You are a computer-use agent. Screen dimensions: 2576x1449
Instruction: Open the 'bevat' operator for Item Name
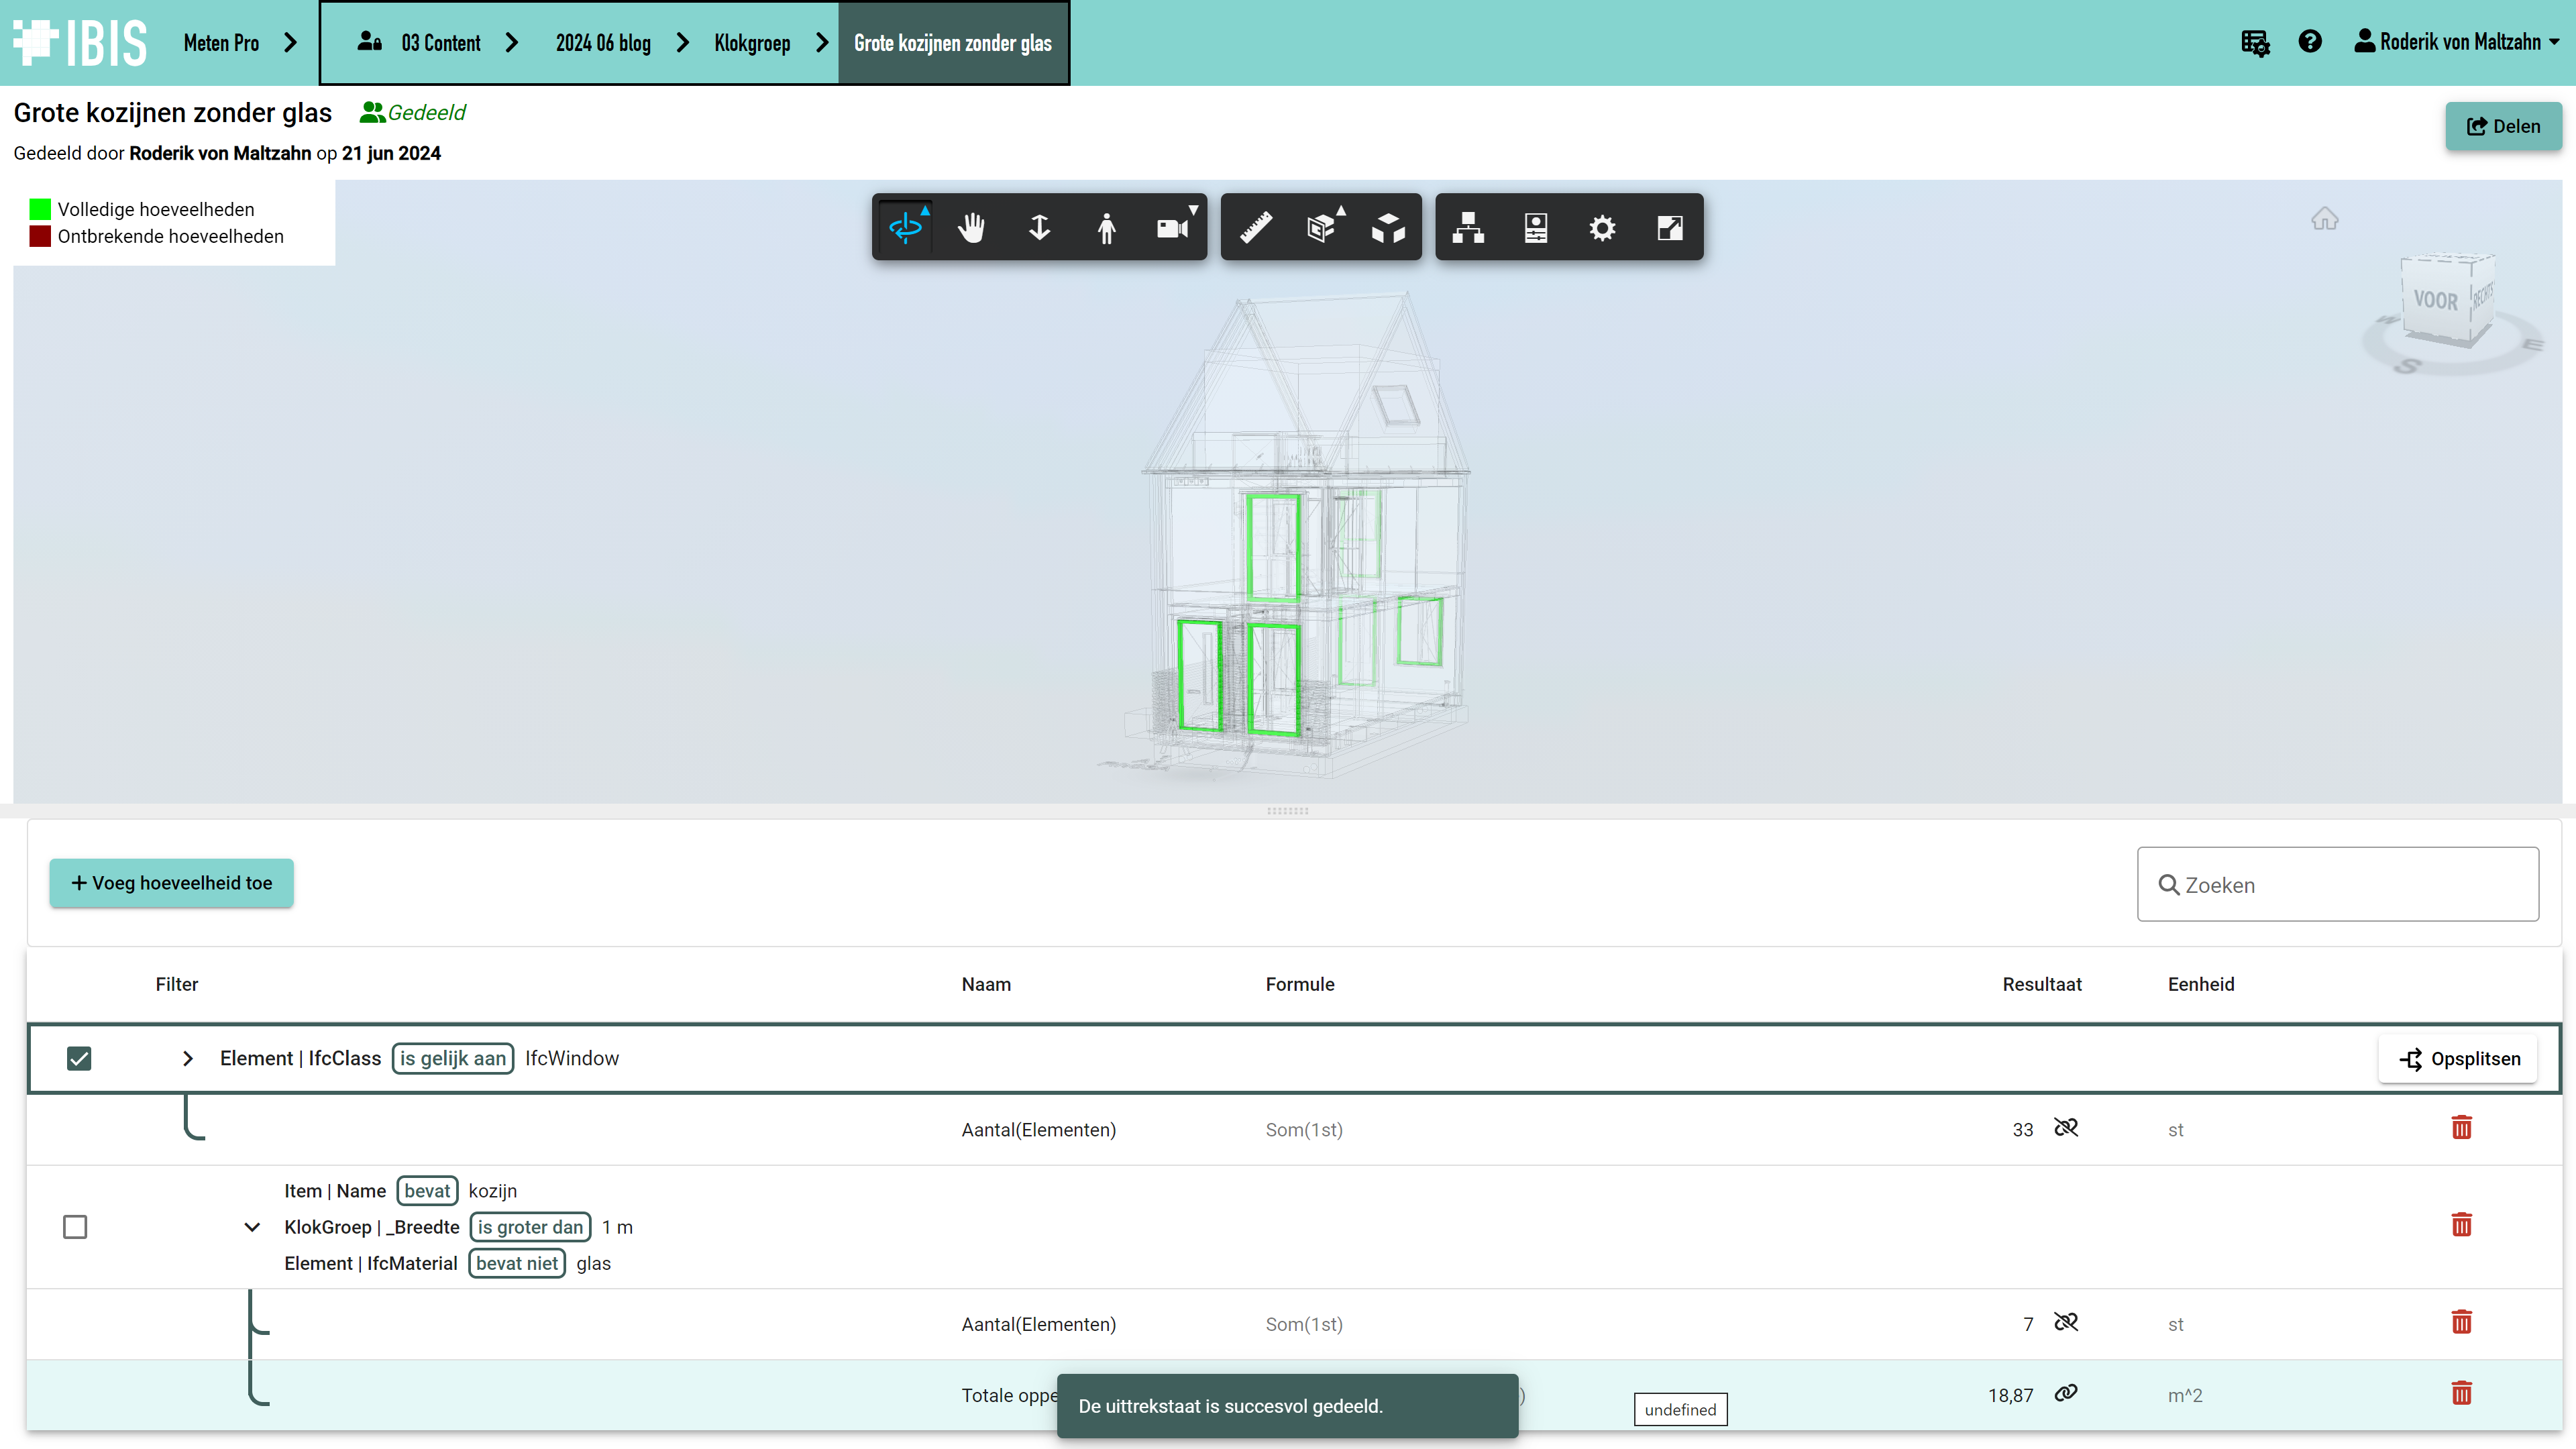(x=427, y=1191)
